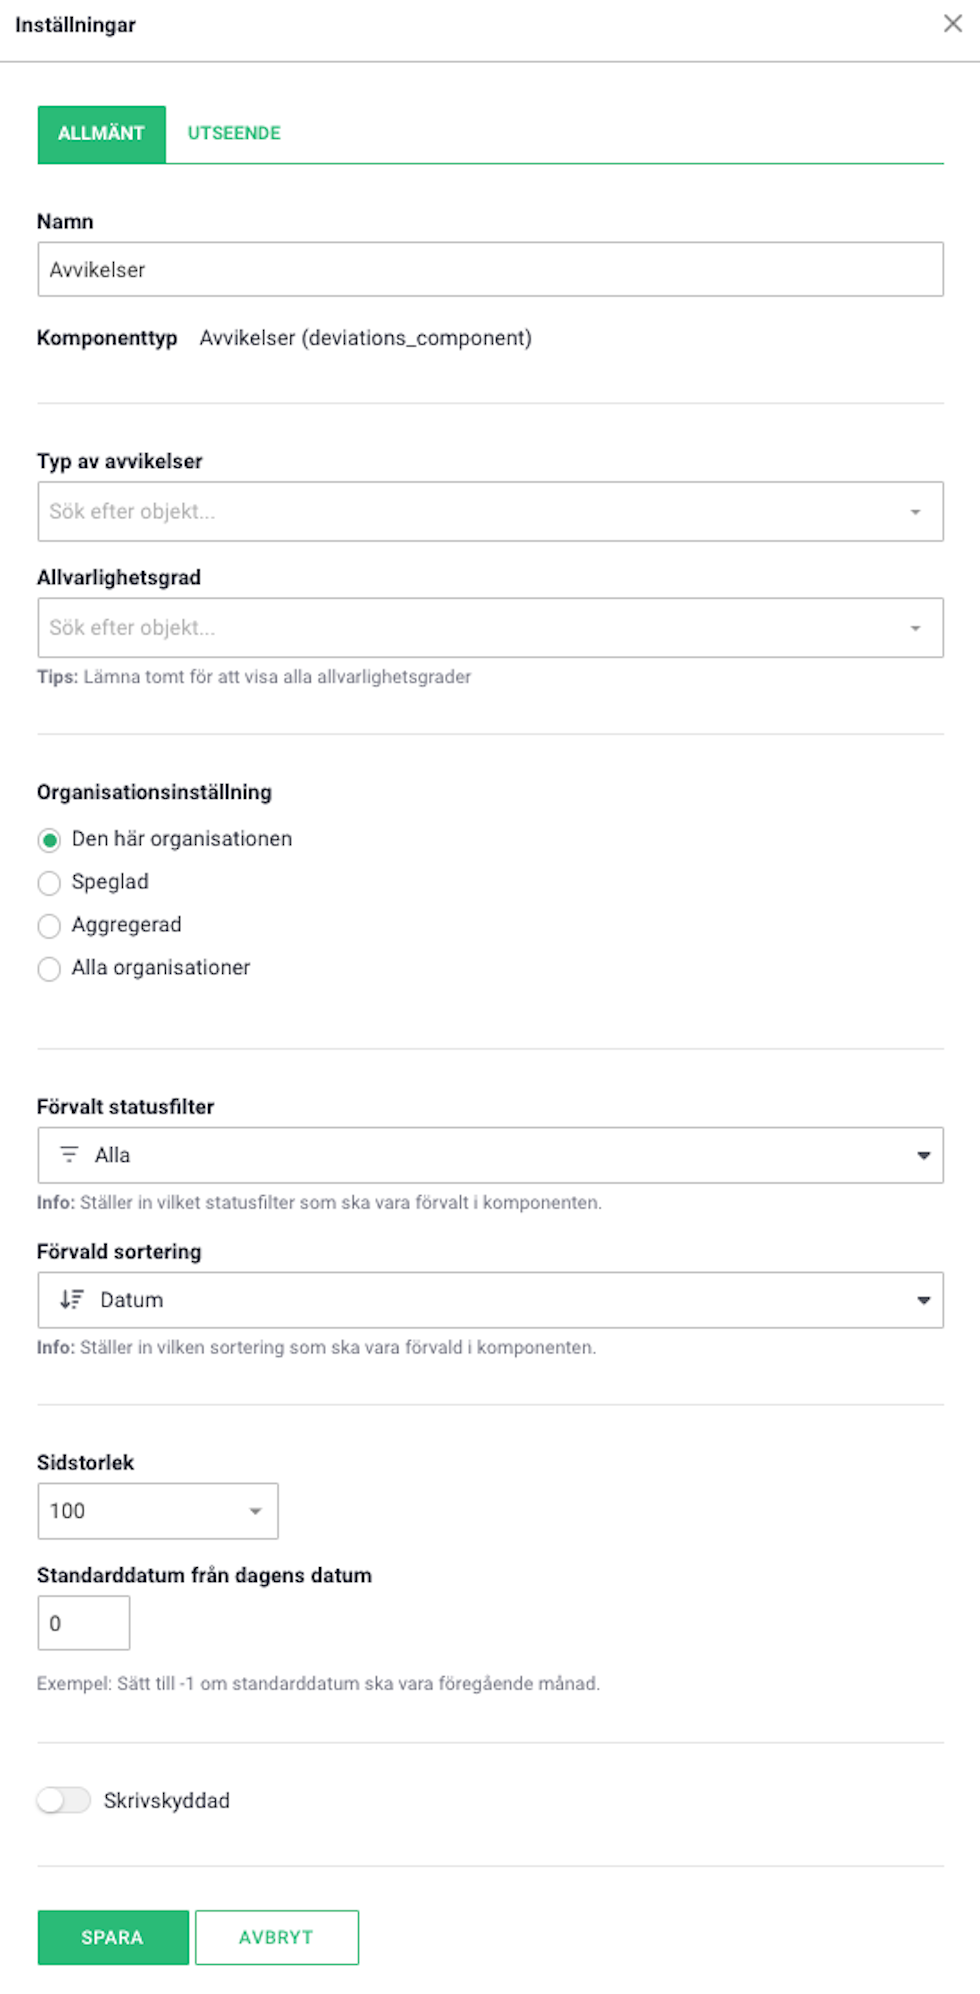Close the Inställningar dialog with X
980x1994 pixels.
952,24
